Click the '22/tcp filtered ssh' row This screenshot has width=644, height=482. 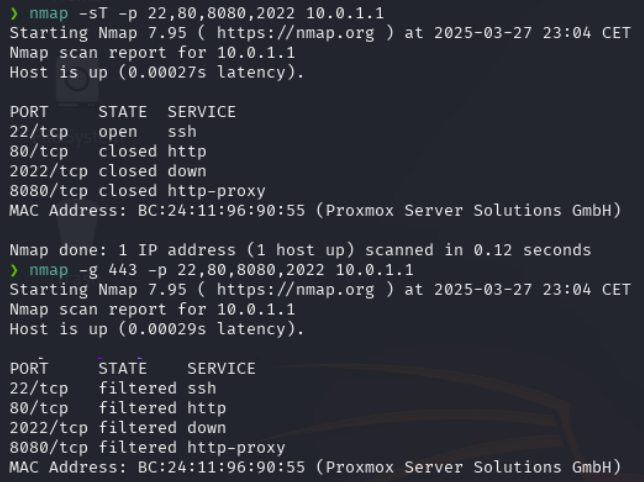tap(113, 389)
